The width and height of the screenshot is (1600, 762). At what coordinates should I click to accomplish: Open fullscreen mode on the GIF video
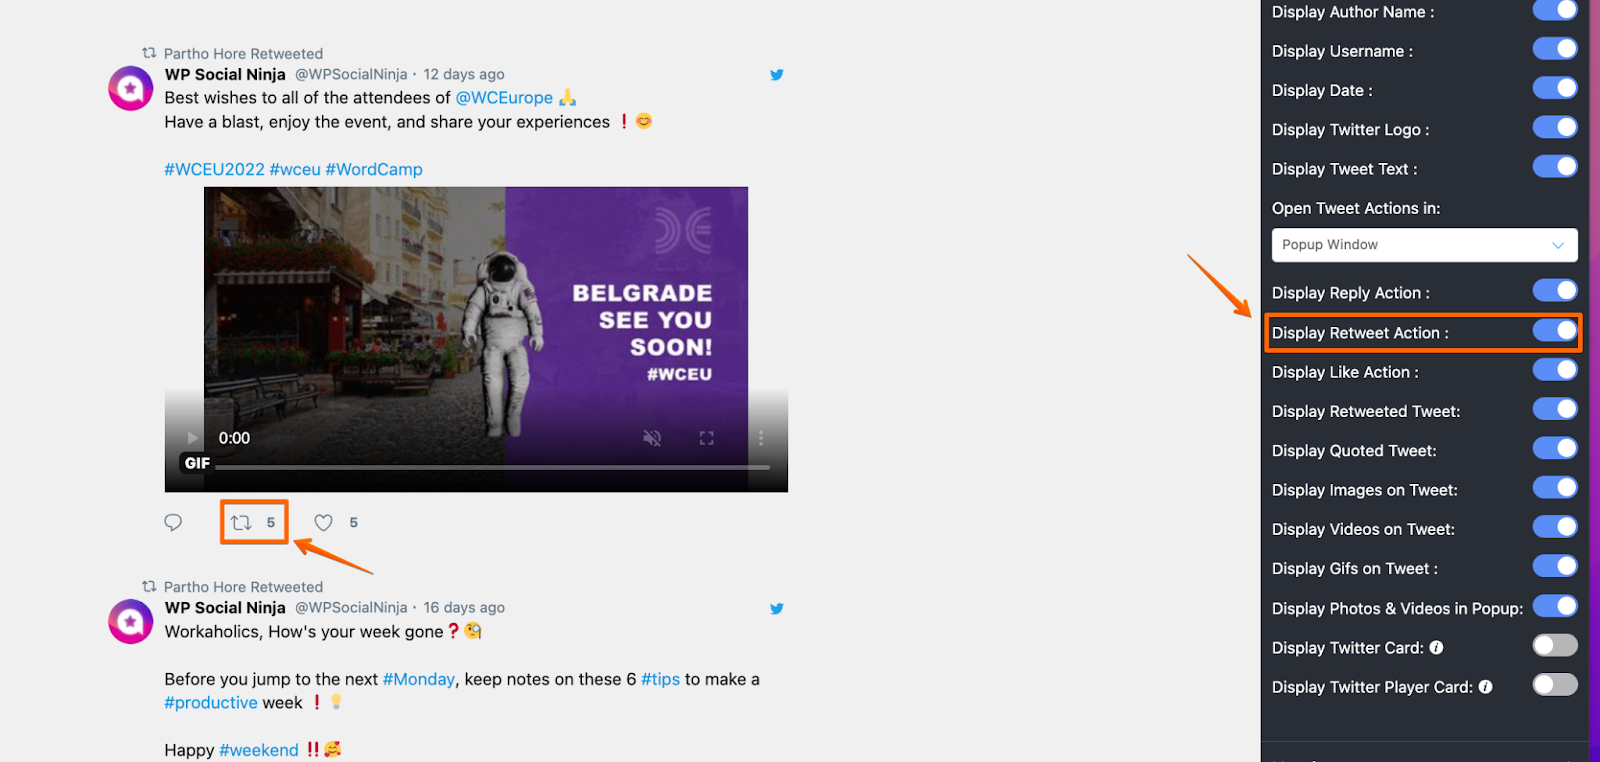(x=706, y=438)
